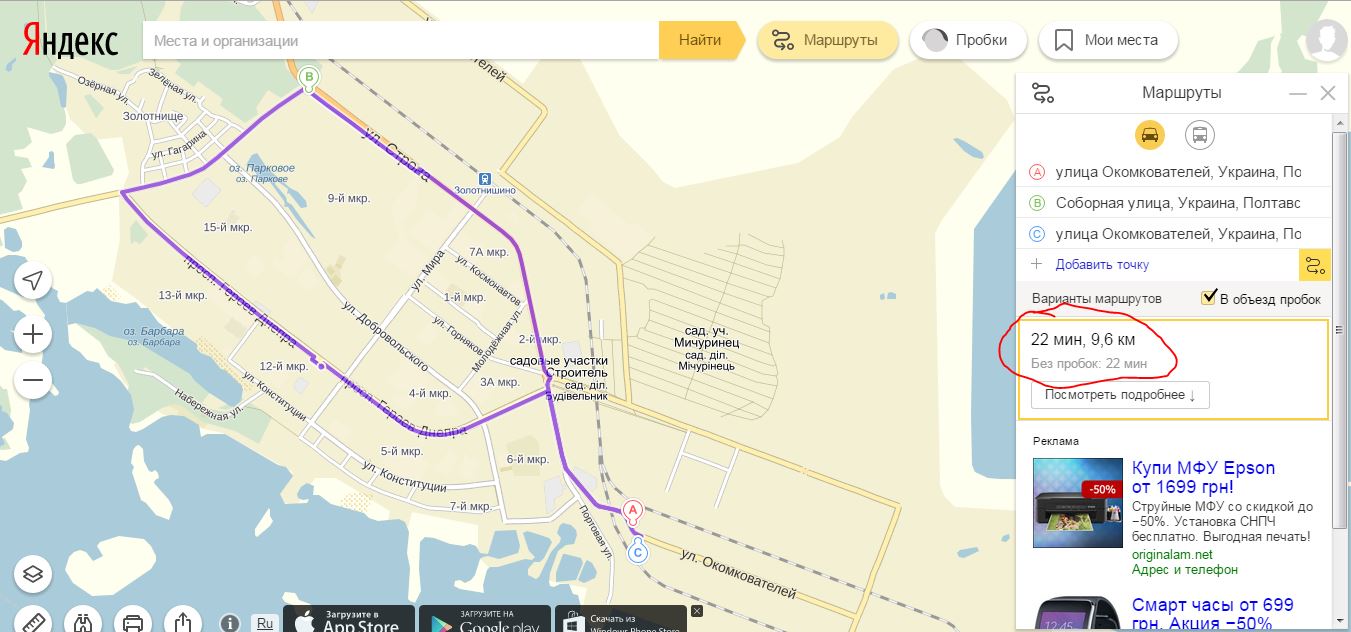
Task: Click the 'Места и организации' search field
Action: click(401, 41)
